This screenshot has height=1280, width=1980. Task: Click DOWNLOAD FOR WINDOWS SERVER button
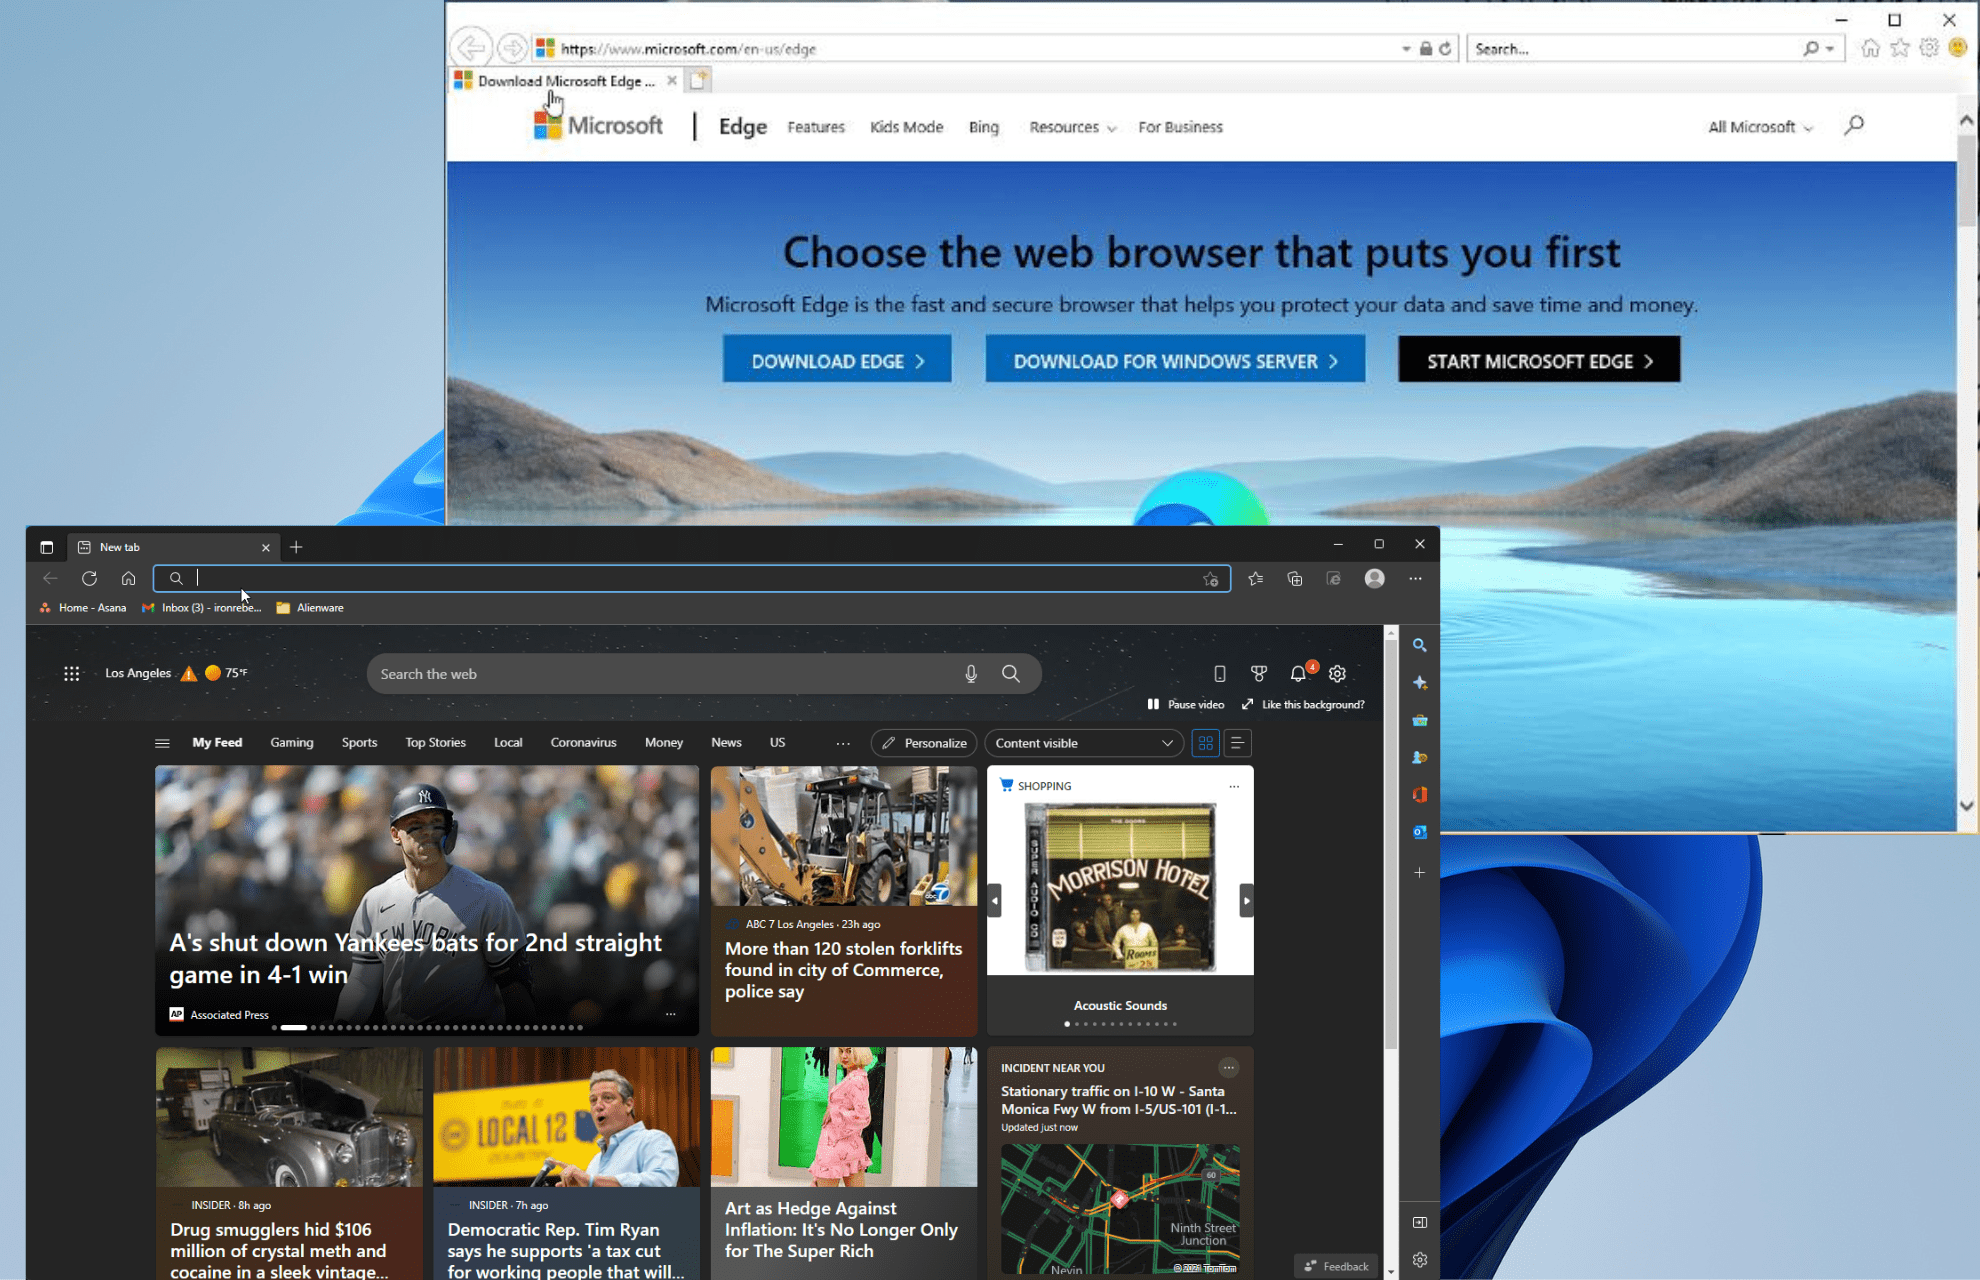pos(1175,361)
